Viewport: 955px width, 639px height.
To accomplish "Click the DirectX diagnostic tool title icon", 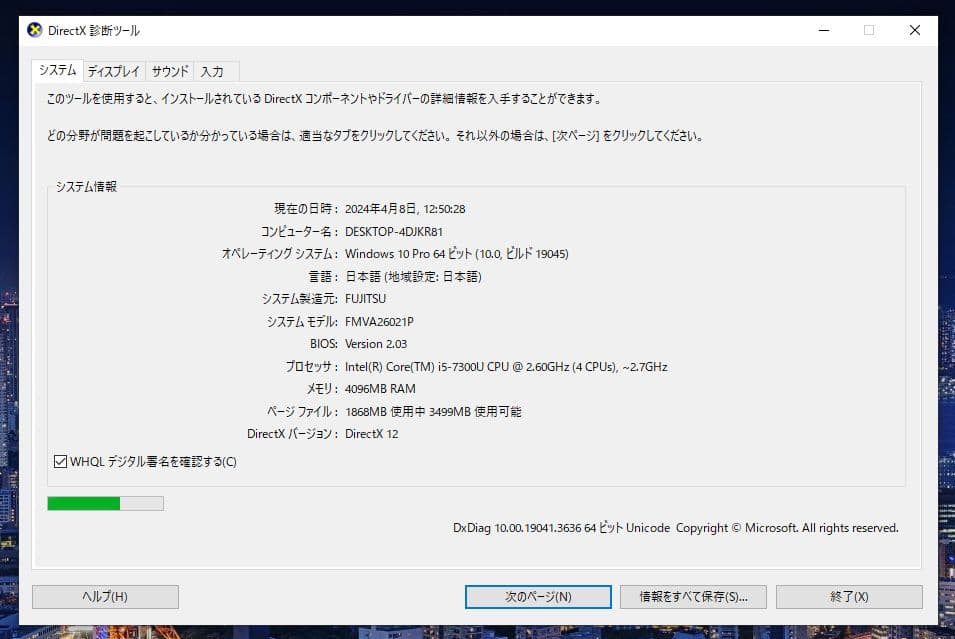I will (35, 30).
